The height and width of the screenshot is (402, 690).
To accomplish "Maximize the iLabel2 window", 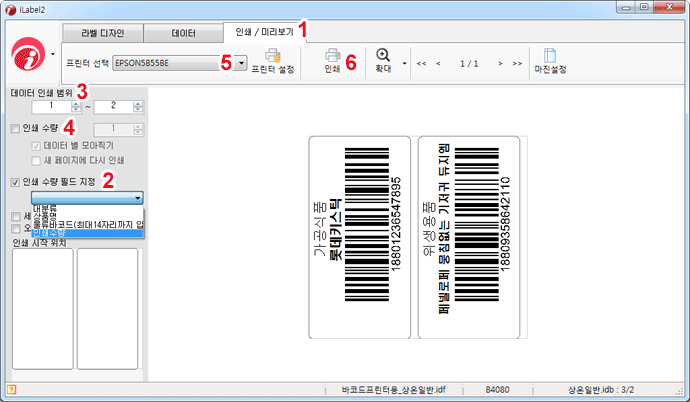I will [x=644, y=7].
